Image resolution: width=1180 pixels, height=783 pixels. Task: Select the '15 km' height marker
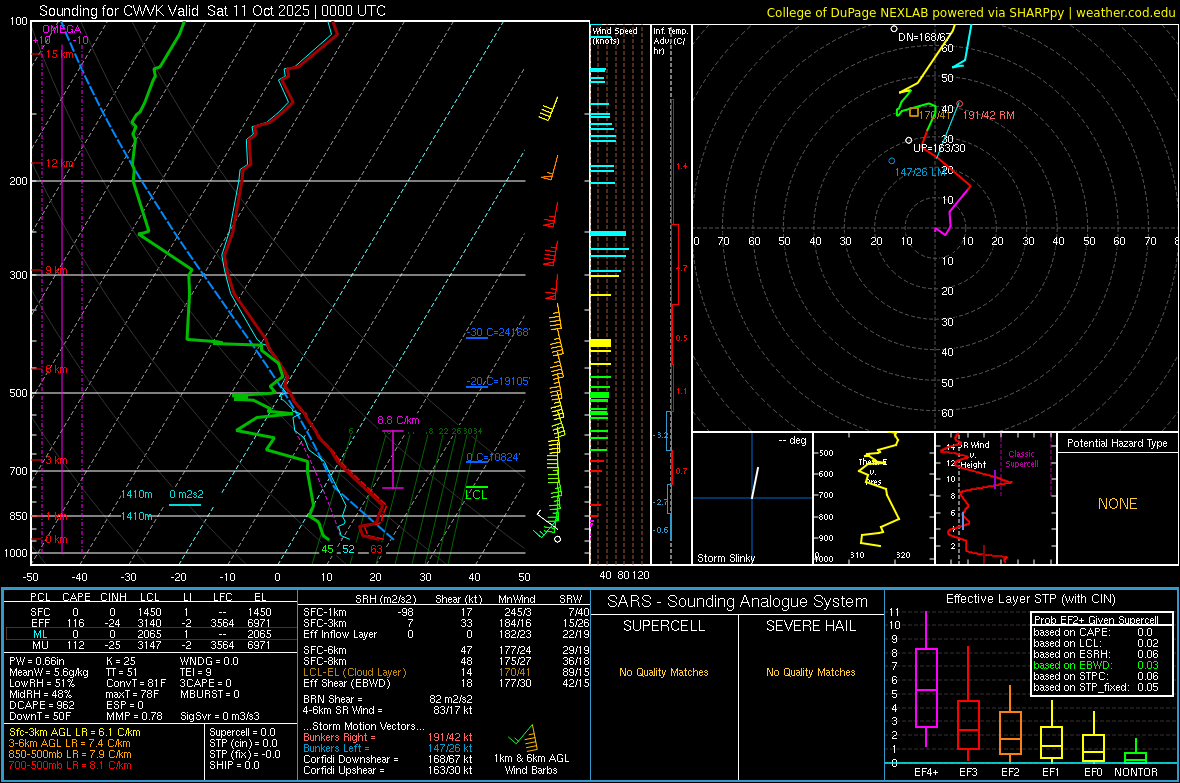point(60,54)
